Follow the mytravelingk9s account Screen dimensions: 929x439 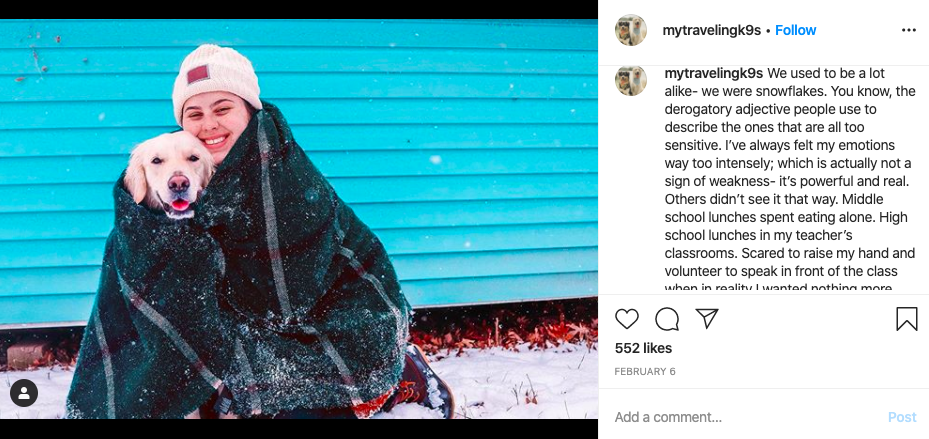[x=795, y=30]
